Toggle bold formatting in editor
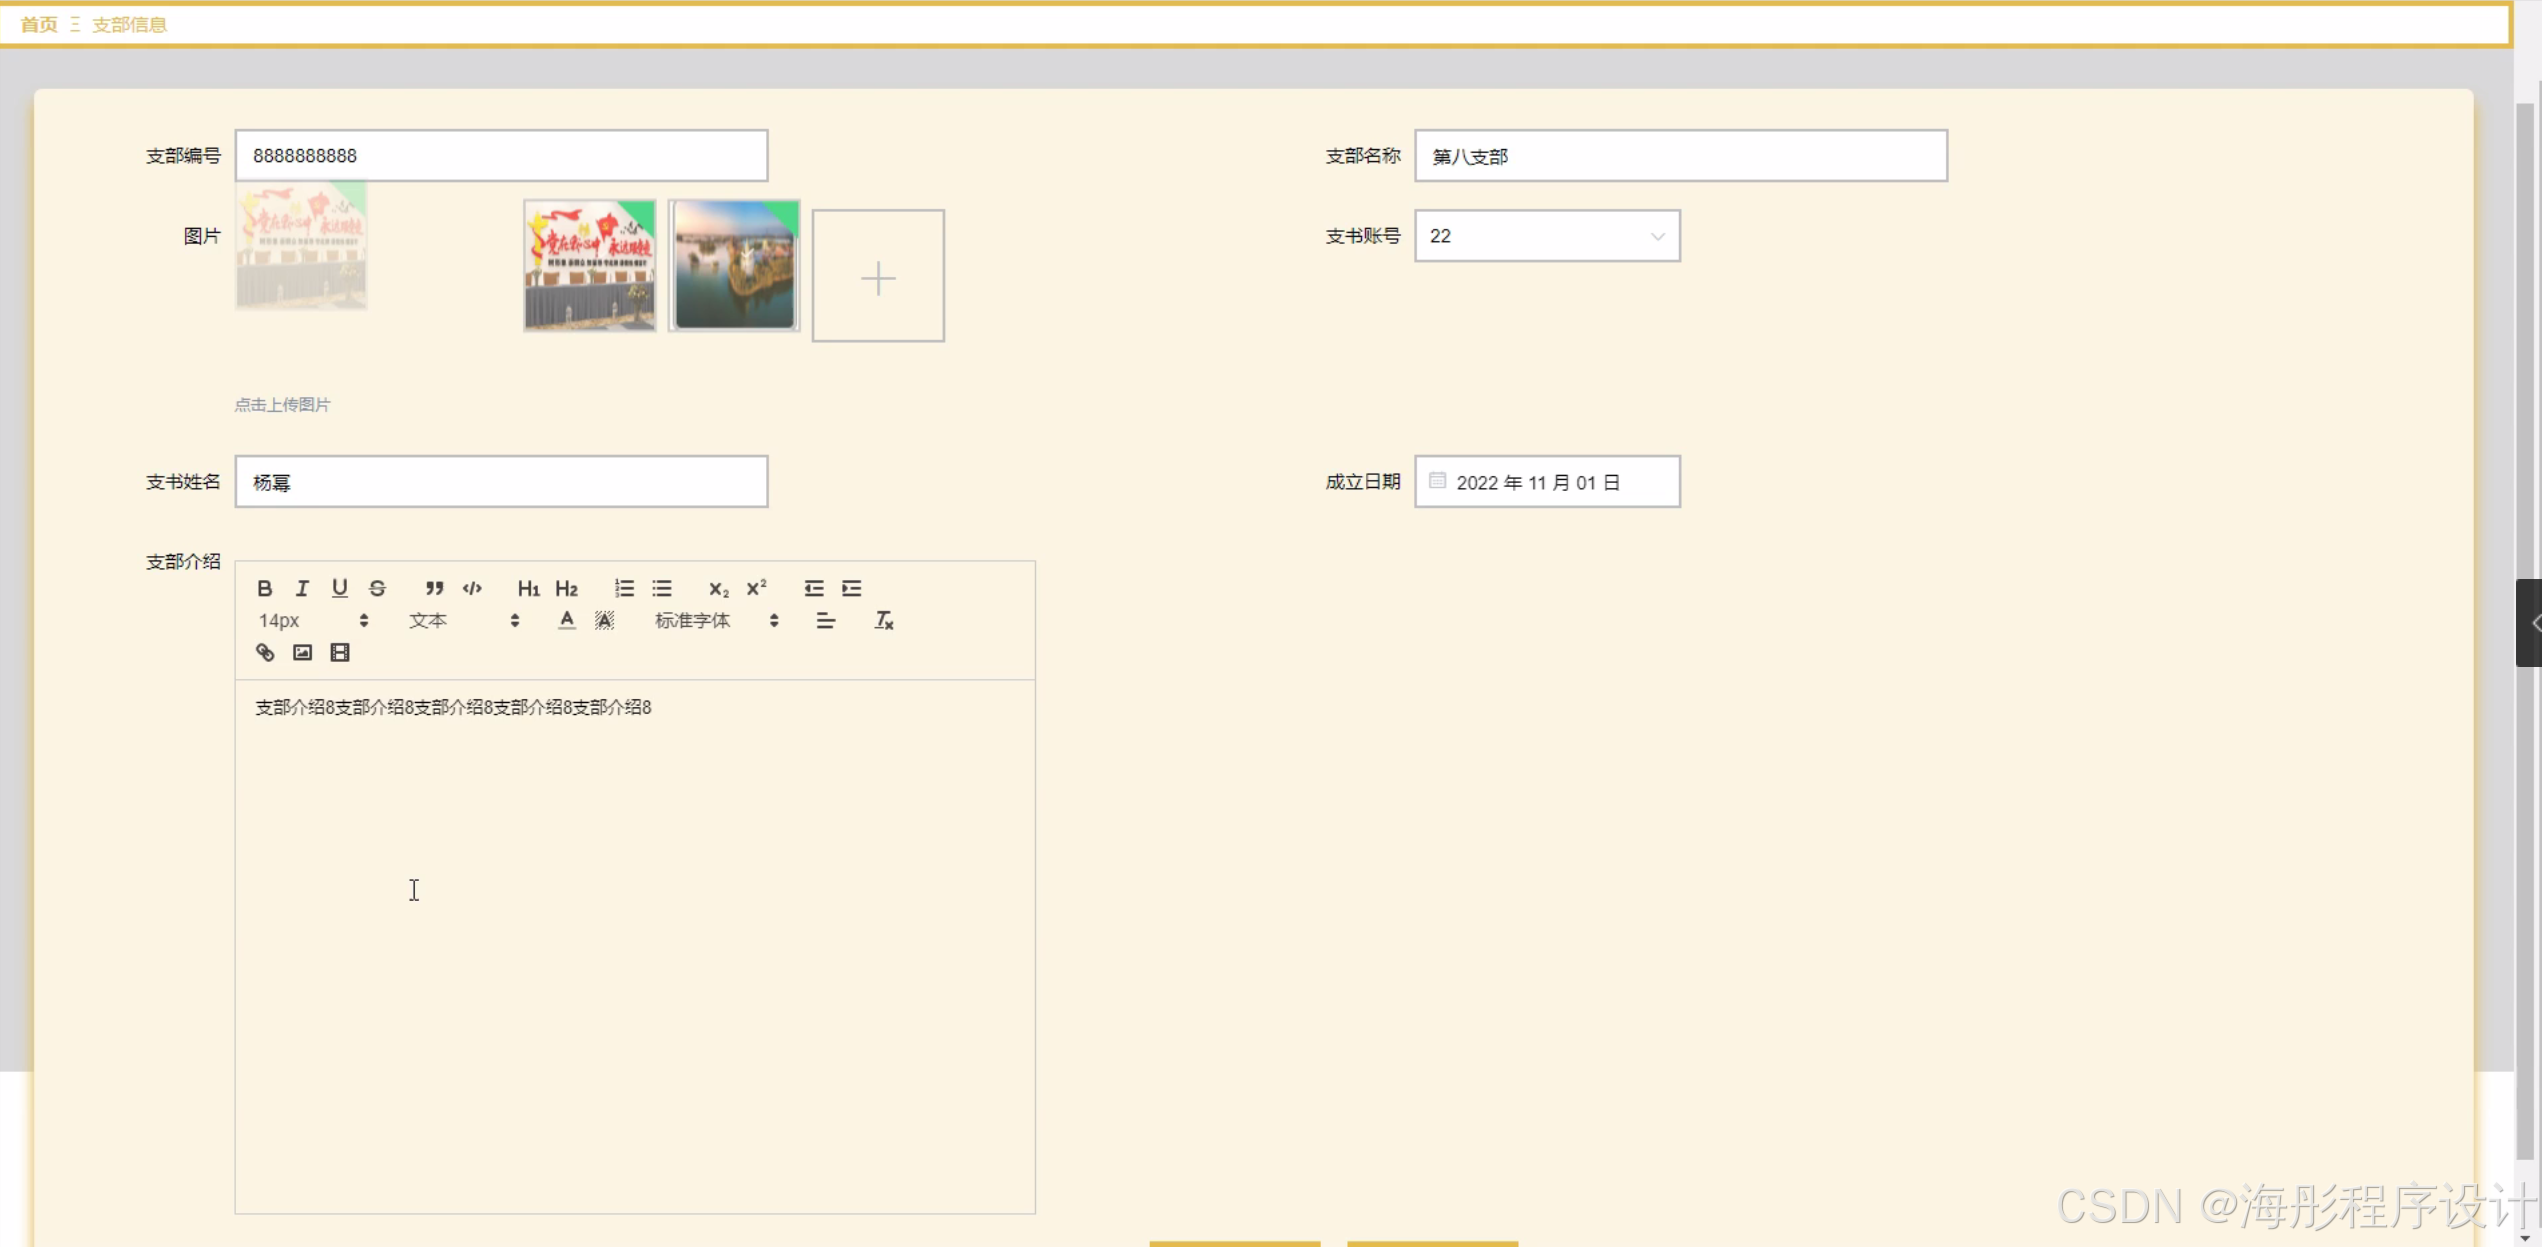2542x1247 pixels. 264,588
